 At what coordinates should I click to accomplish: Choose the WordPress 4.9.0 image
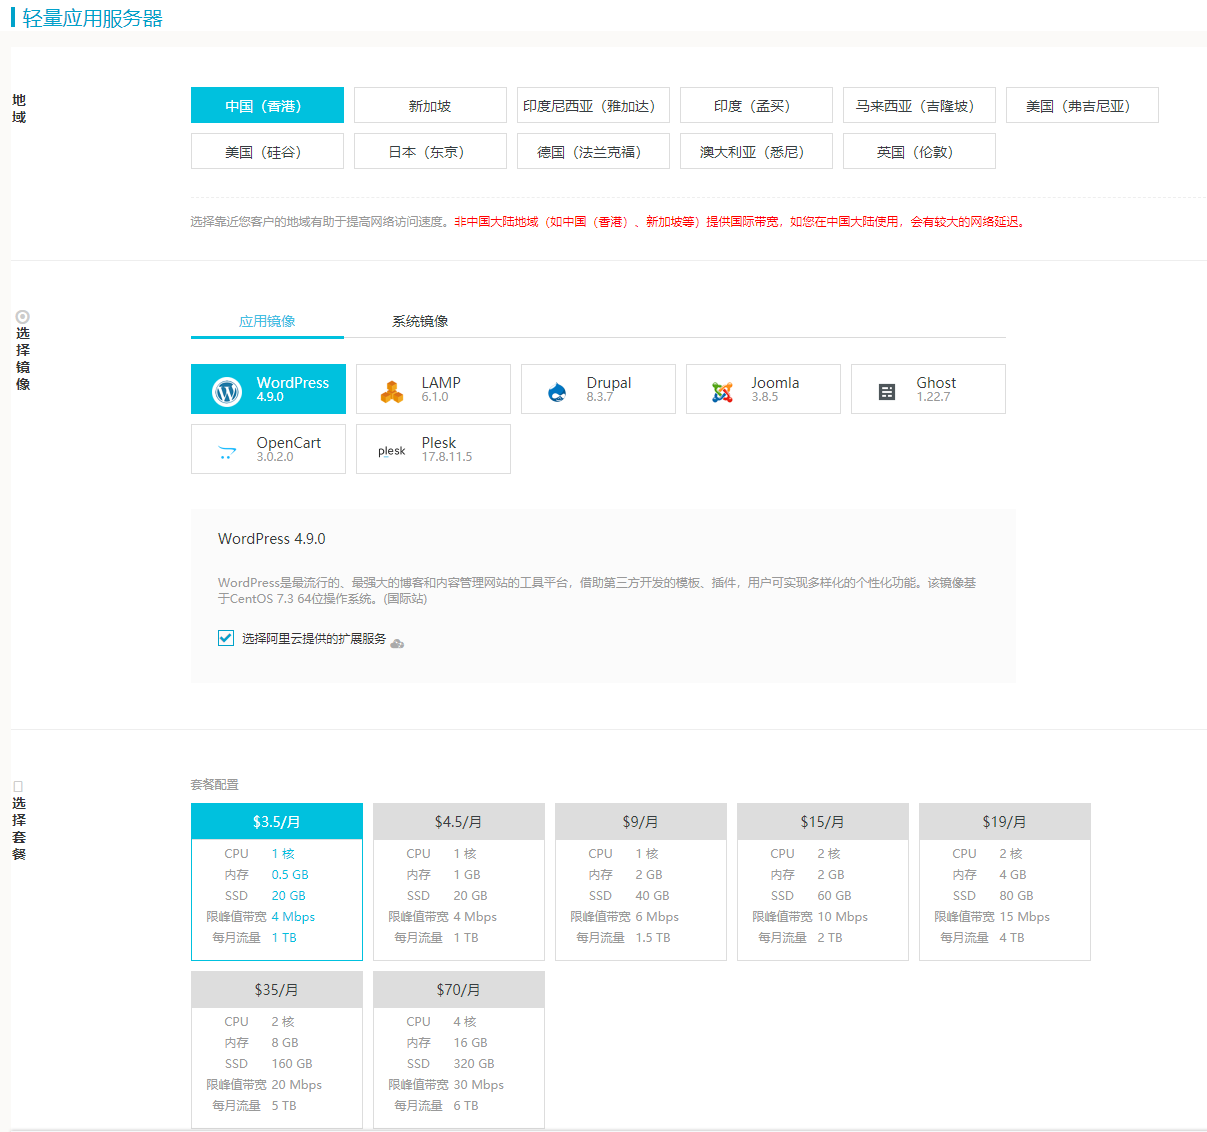click(x=268, y=389)
